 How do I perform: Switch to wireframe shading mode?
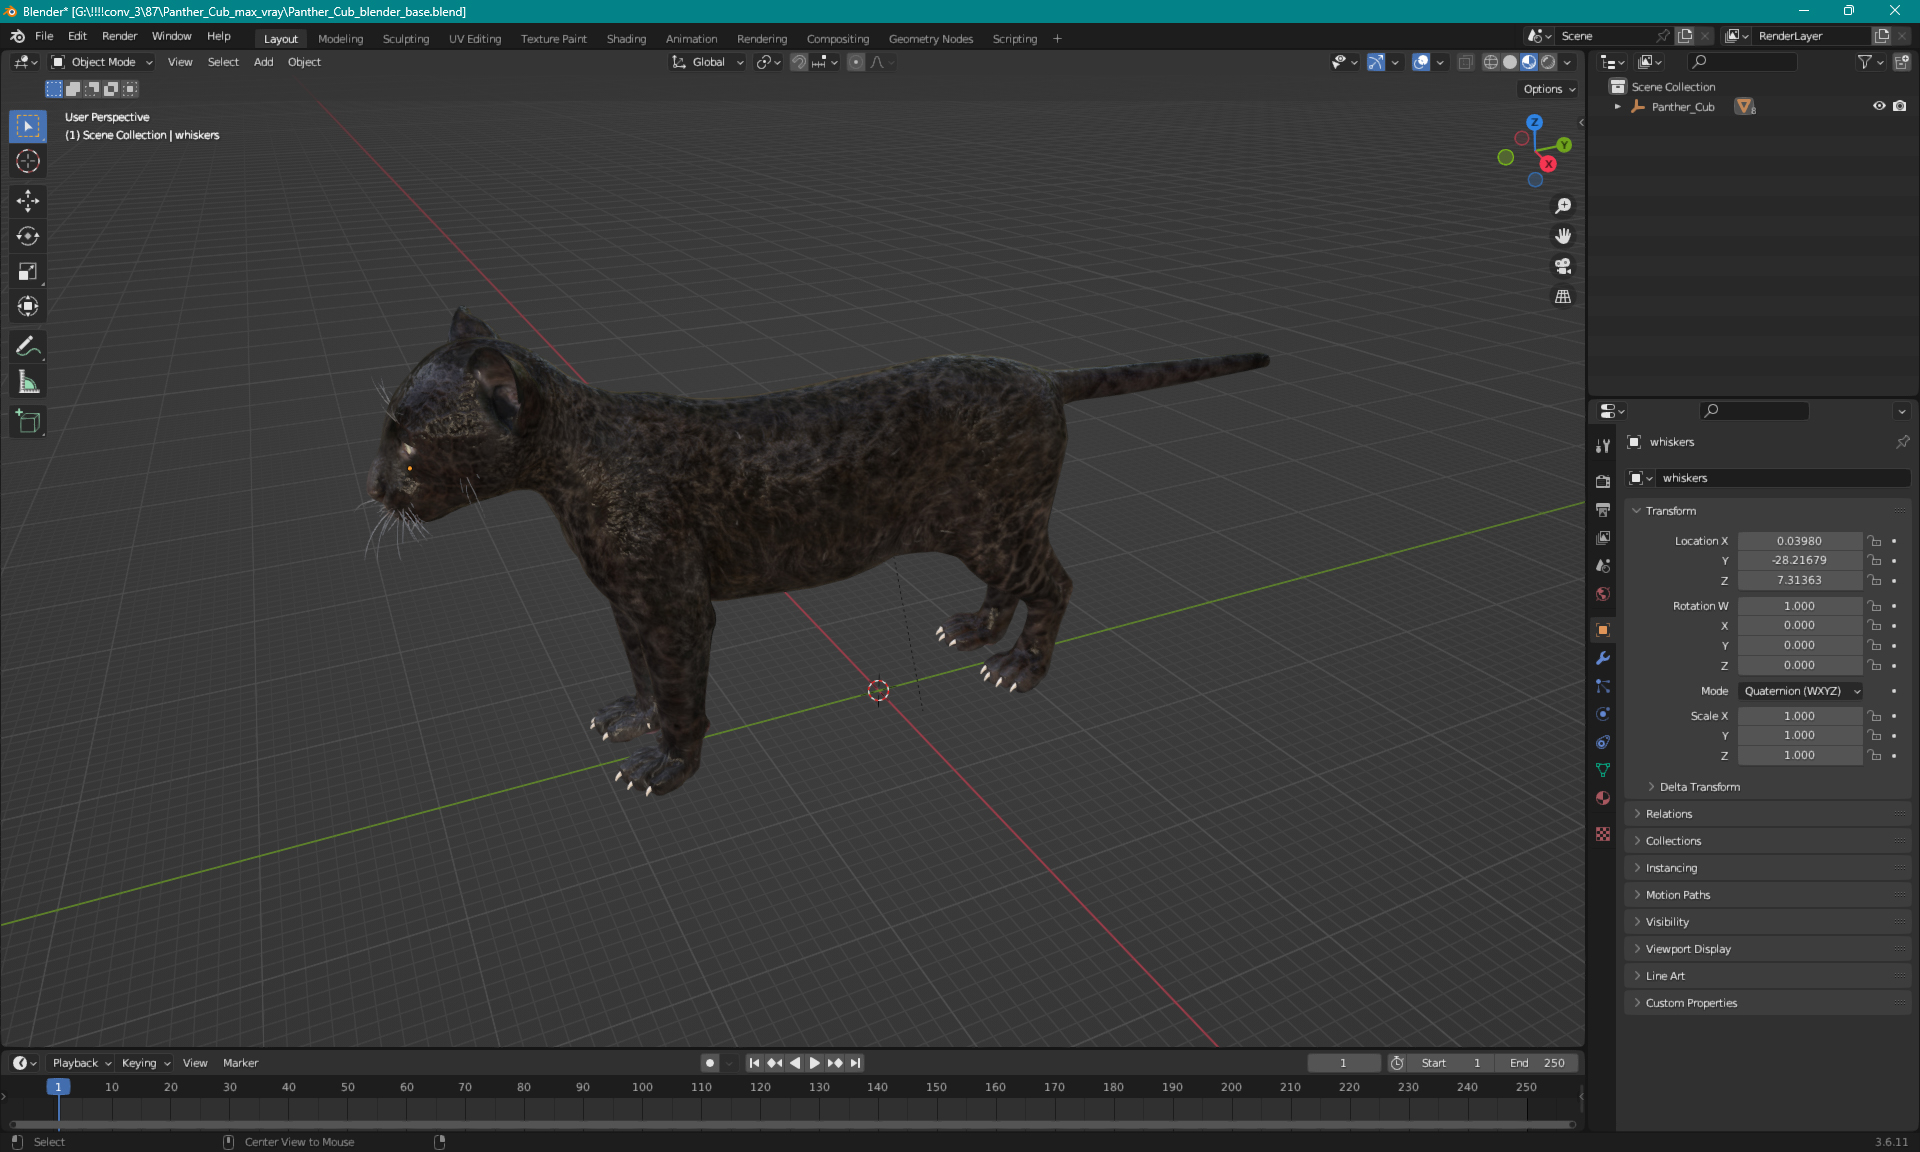(1491, 62)
